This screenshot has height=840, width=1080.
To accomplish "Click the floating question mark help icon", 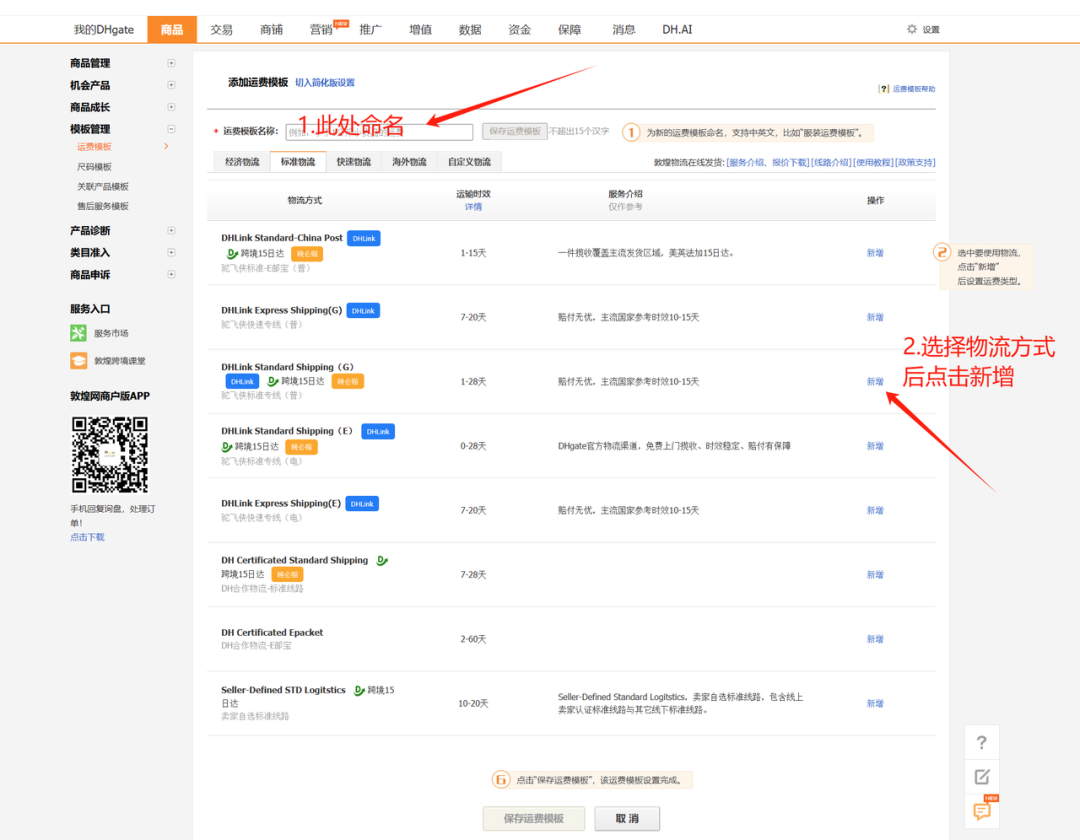I will (x=981, y=742).
